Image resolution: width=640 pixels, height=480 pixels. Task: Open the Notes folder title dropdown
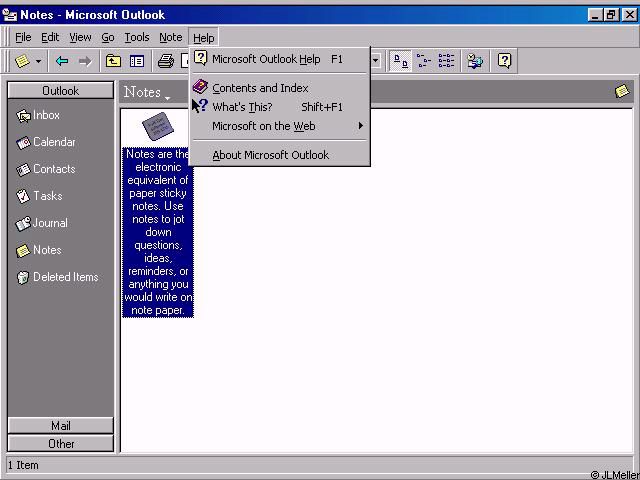point(146,93)
